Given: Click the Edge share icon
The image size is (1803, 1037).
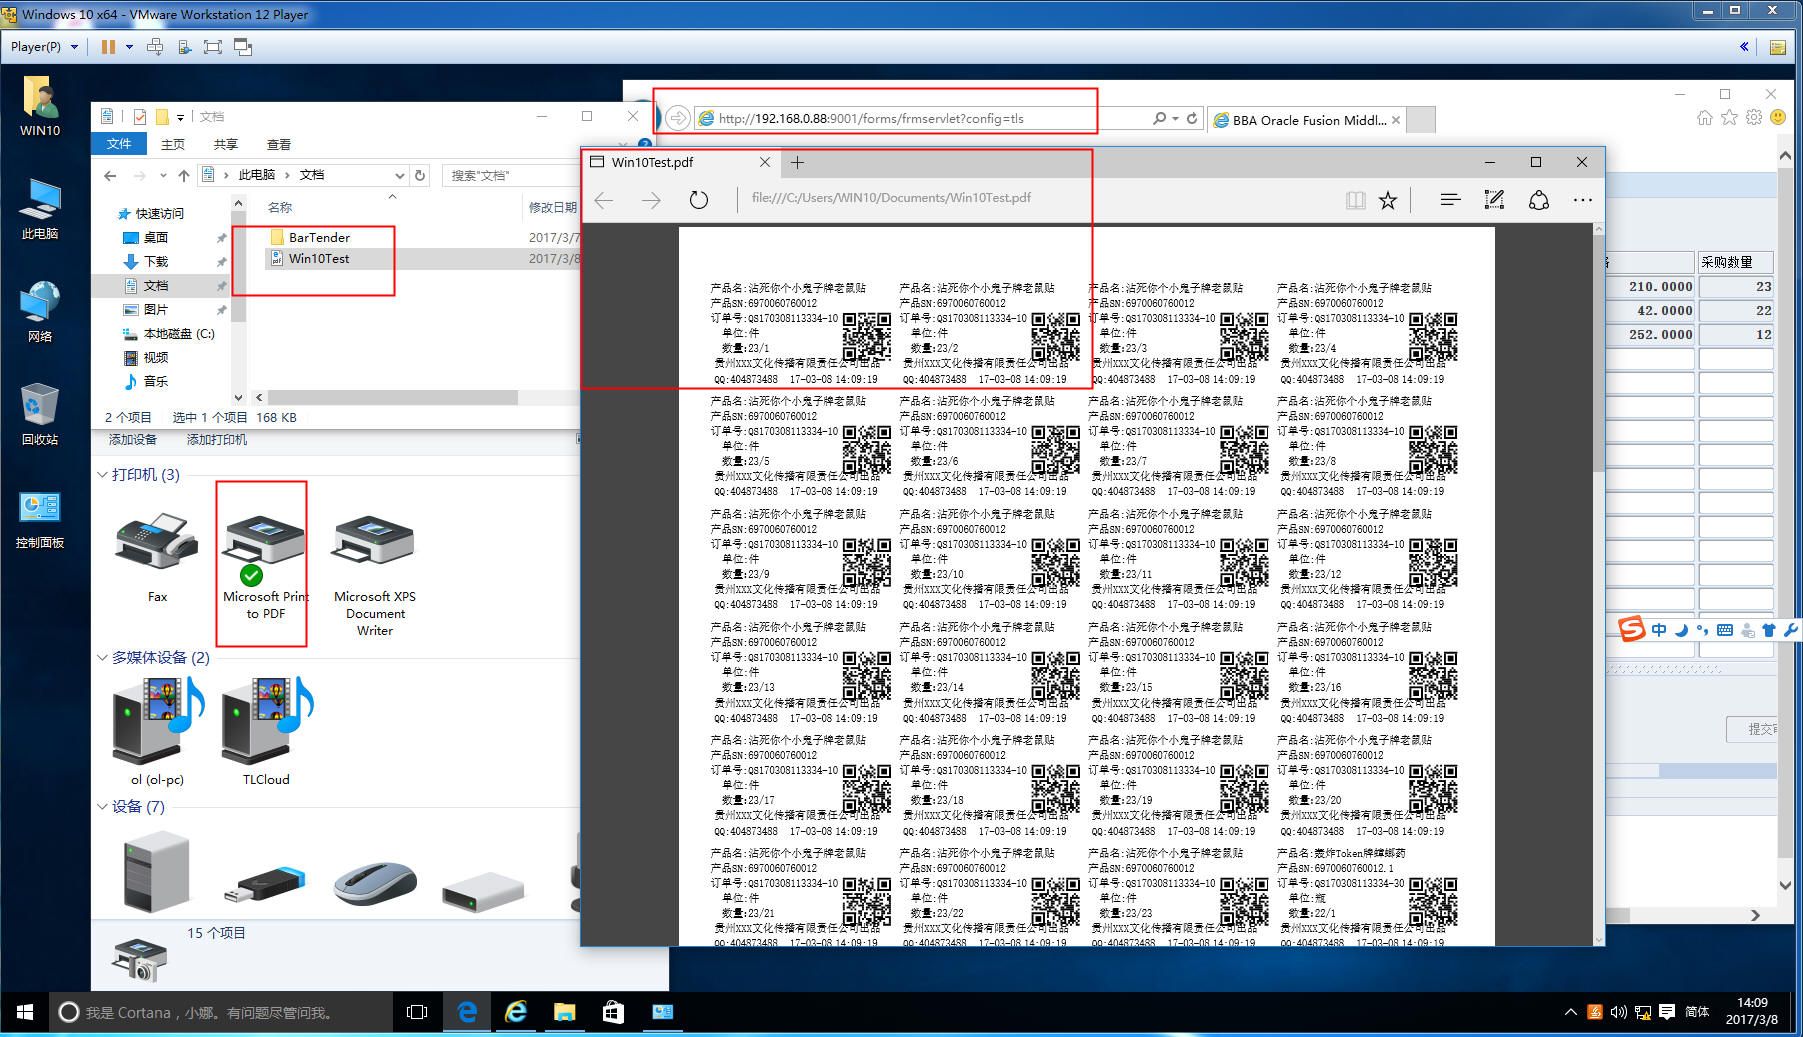Looking at the screenshot, I should (1538, 200).
